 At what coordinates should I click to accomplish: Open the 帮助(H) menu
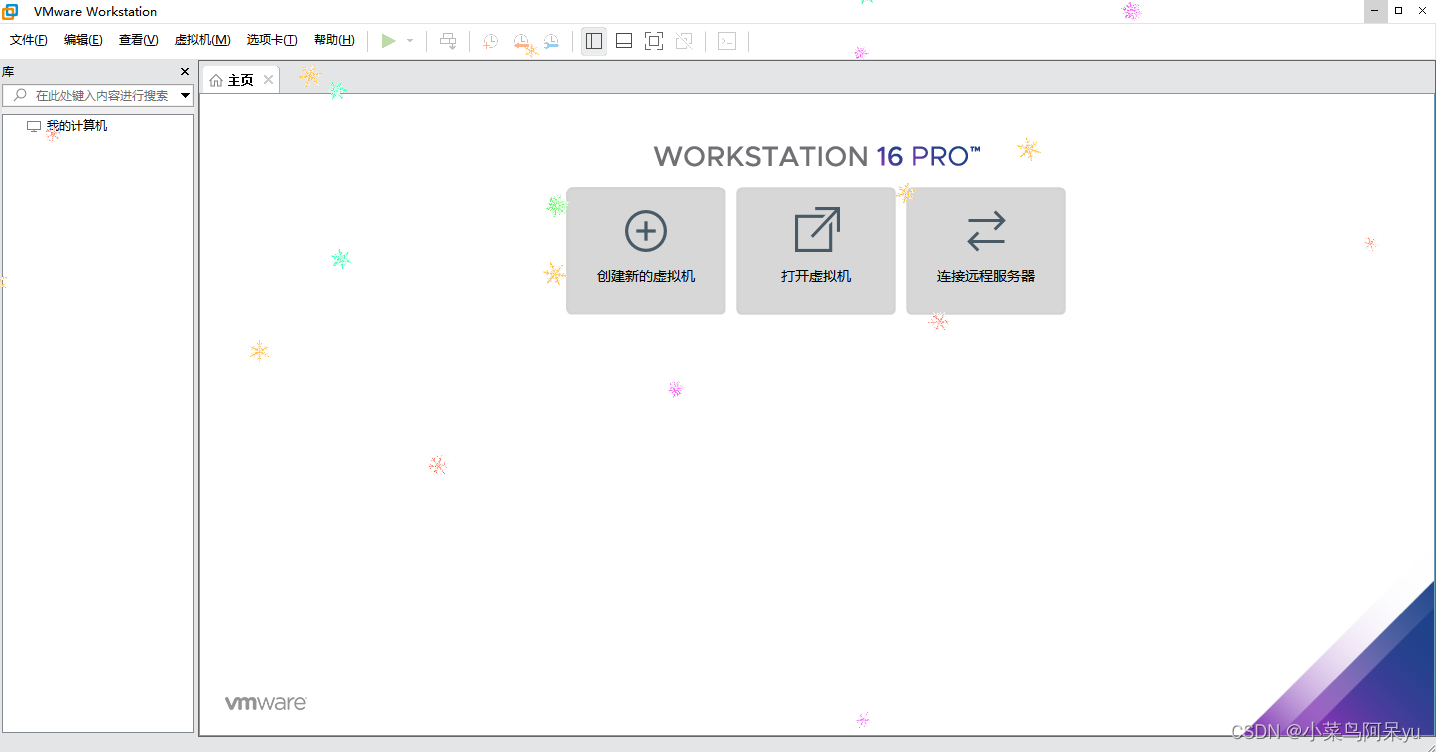tap(334, 40)
